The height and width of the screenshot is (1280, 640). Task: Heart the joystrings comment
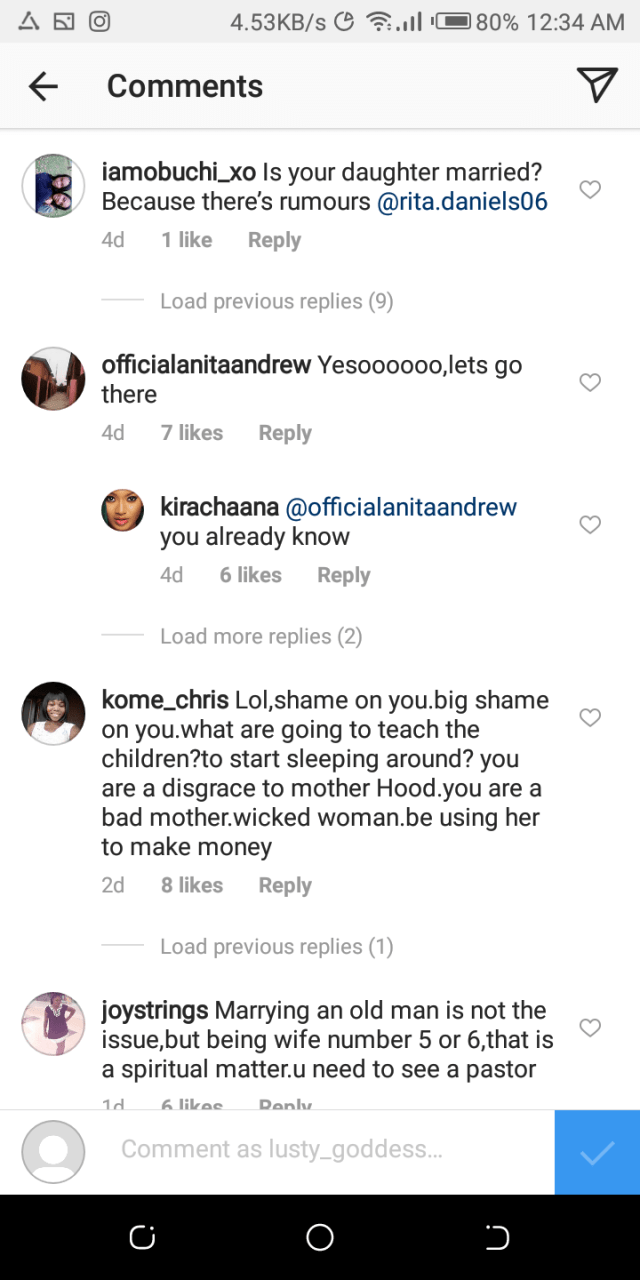pyautogui.click(x=590, y=1027)
